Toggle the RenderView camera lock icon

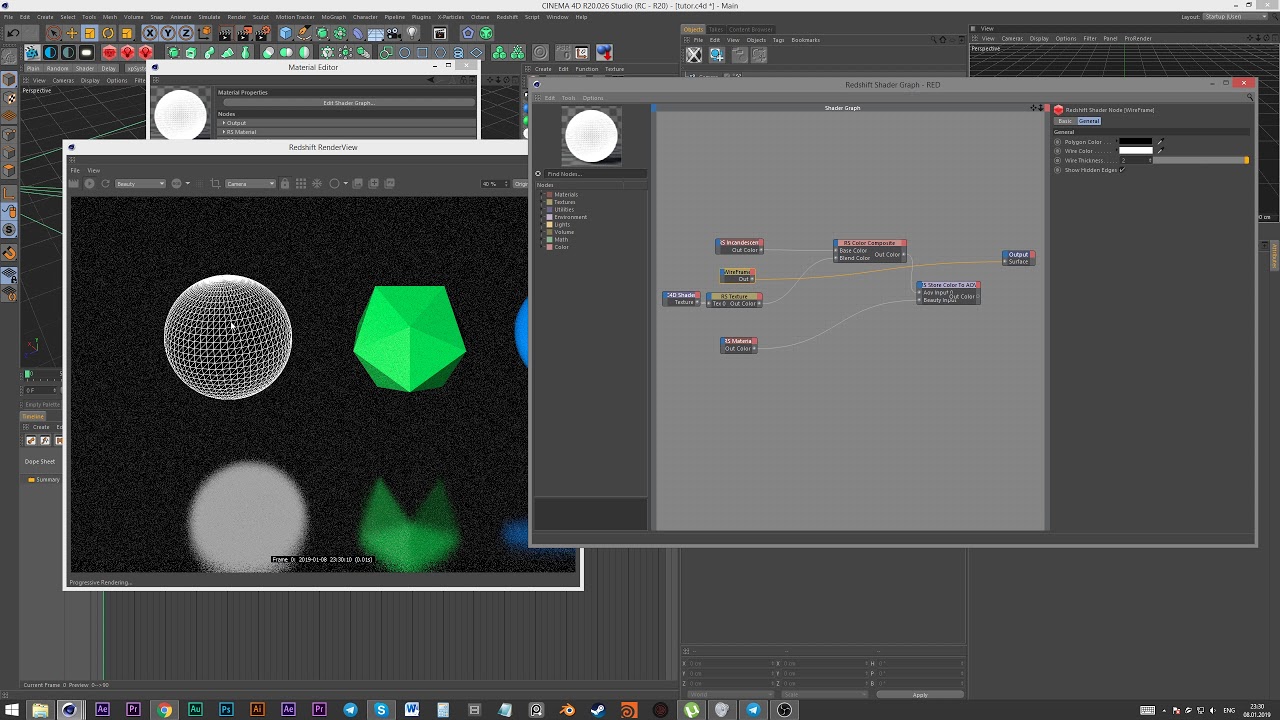285,184
